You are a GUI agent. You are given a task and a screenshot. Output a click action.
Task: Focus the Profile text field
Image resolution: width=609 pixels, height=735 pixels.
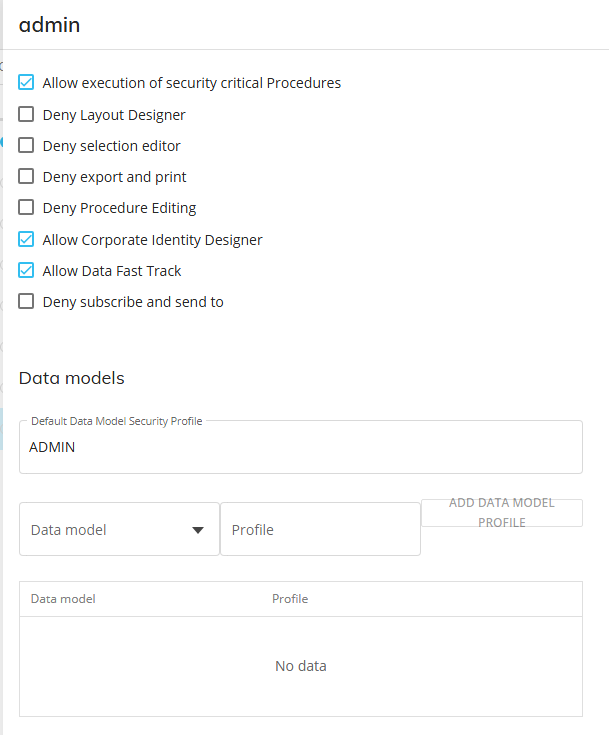(x=320, y=530)
